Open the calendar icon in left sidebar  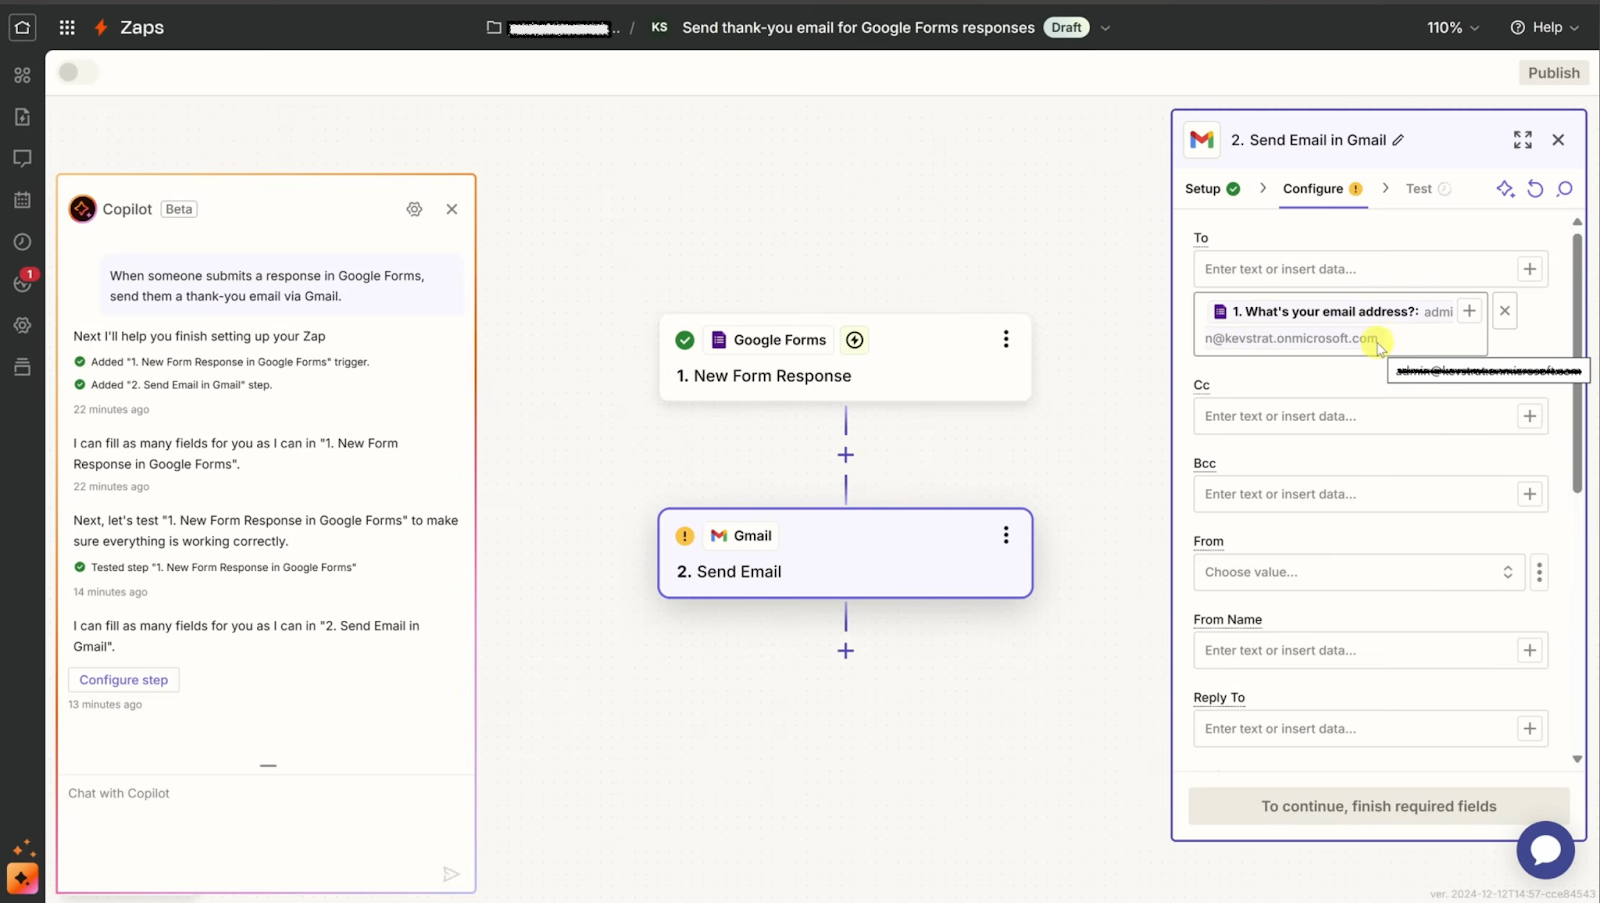click(22, 200)
